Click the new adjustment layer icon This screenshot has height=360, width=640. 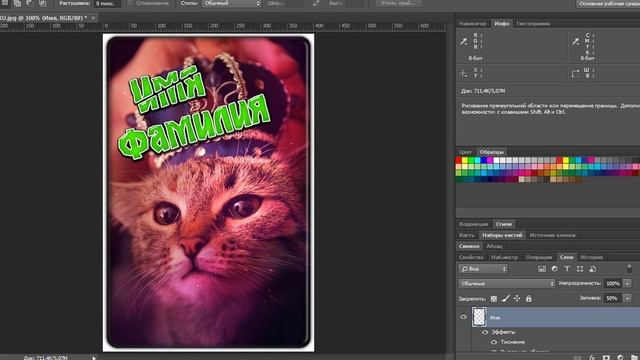[620, 357]
